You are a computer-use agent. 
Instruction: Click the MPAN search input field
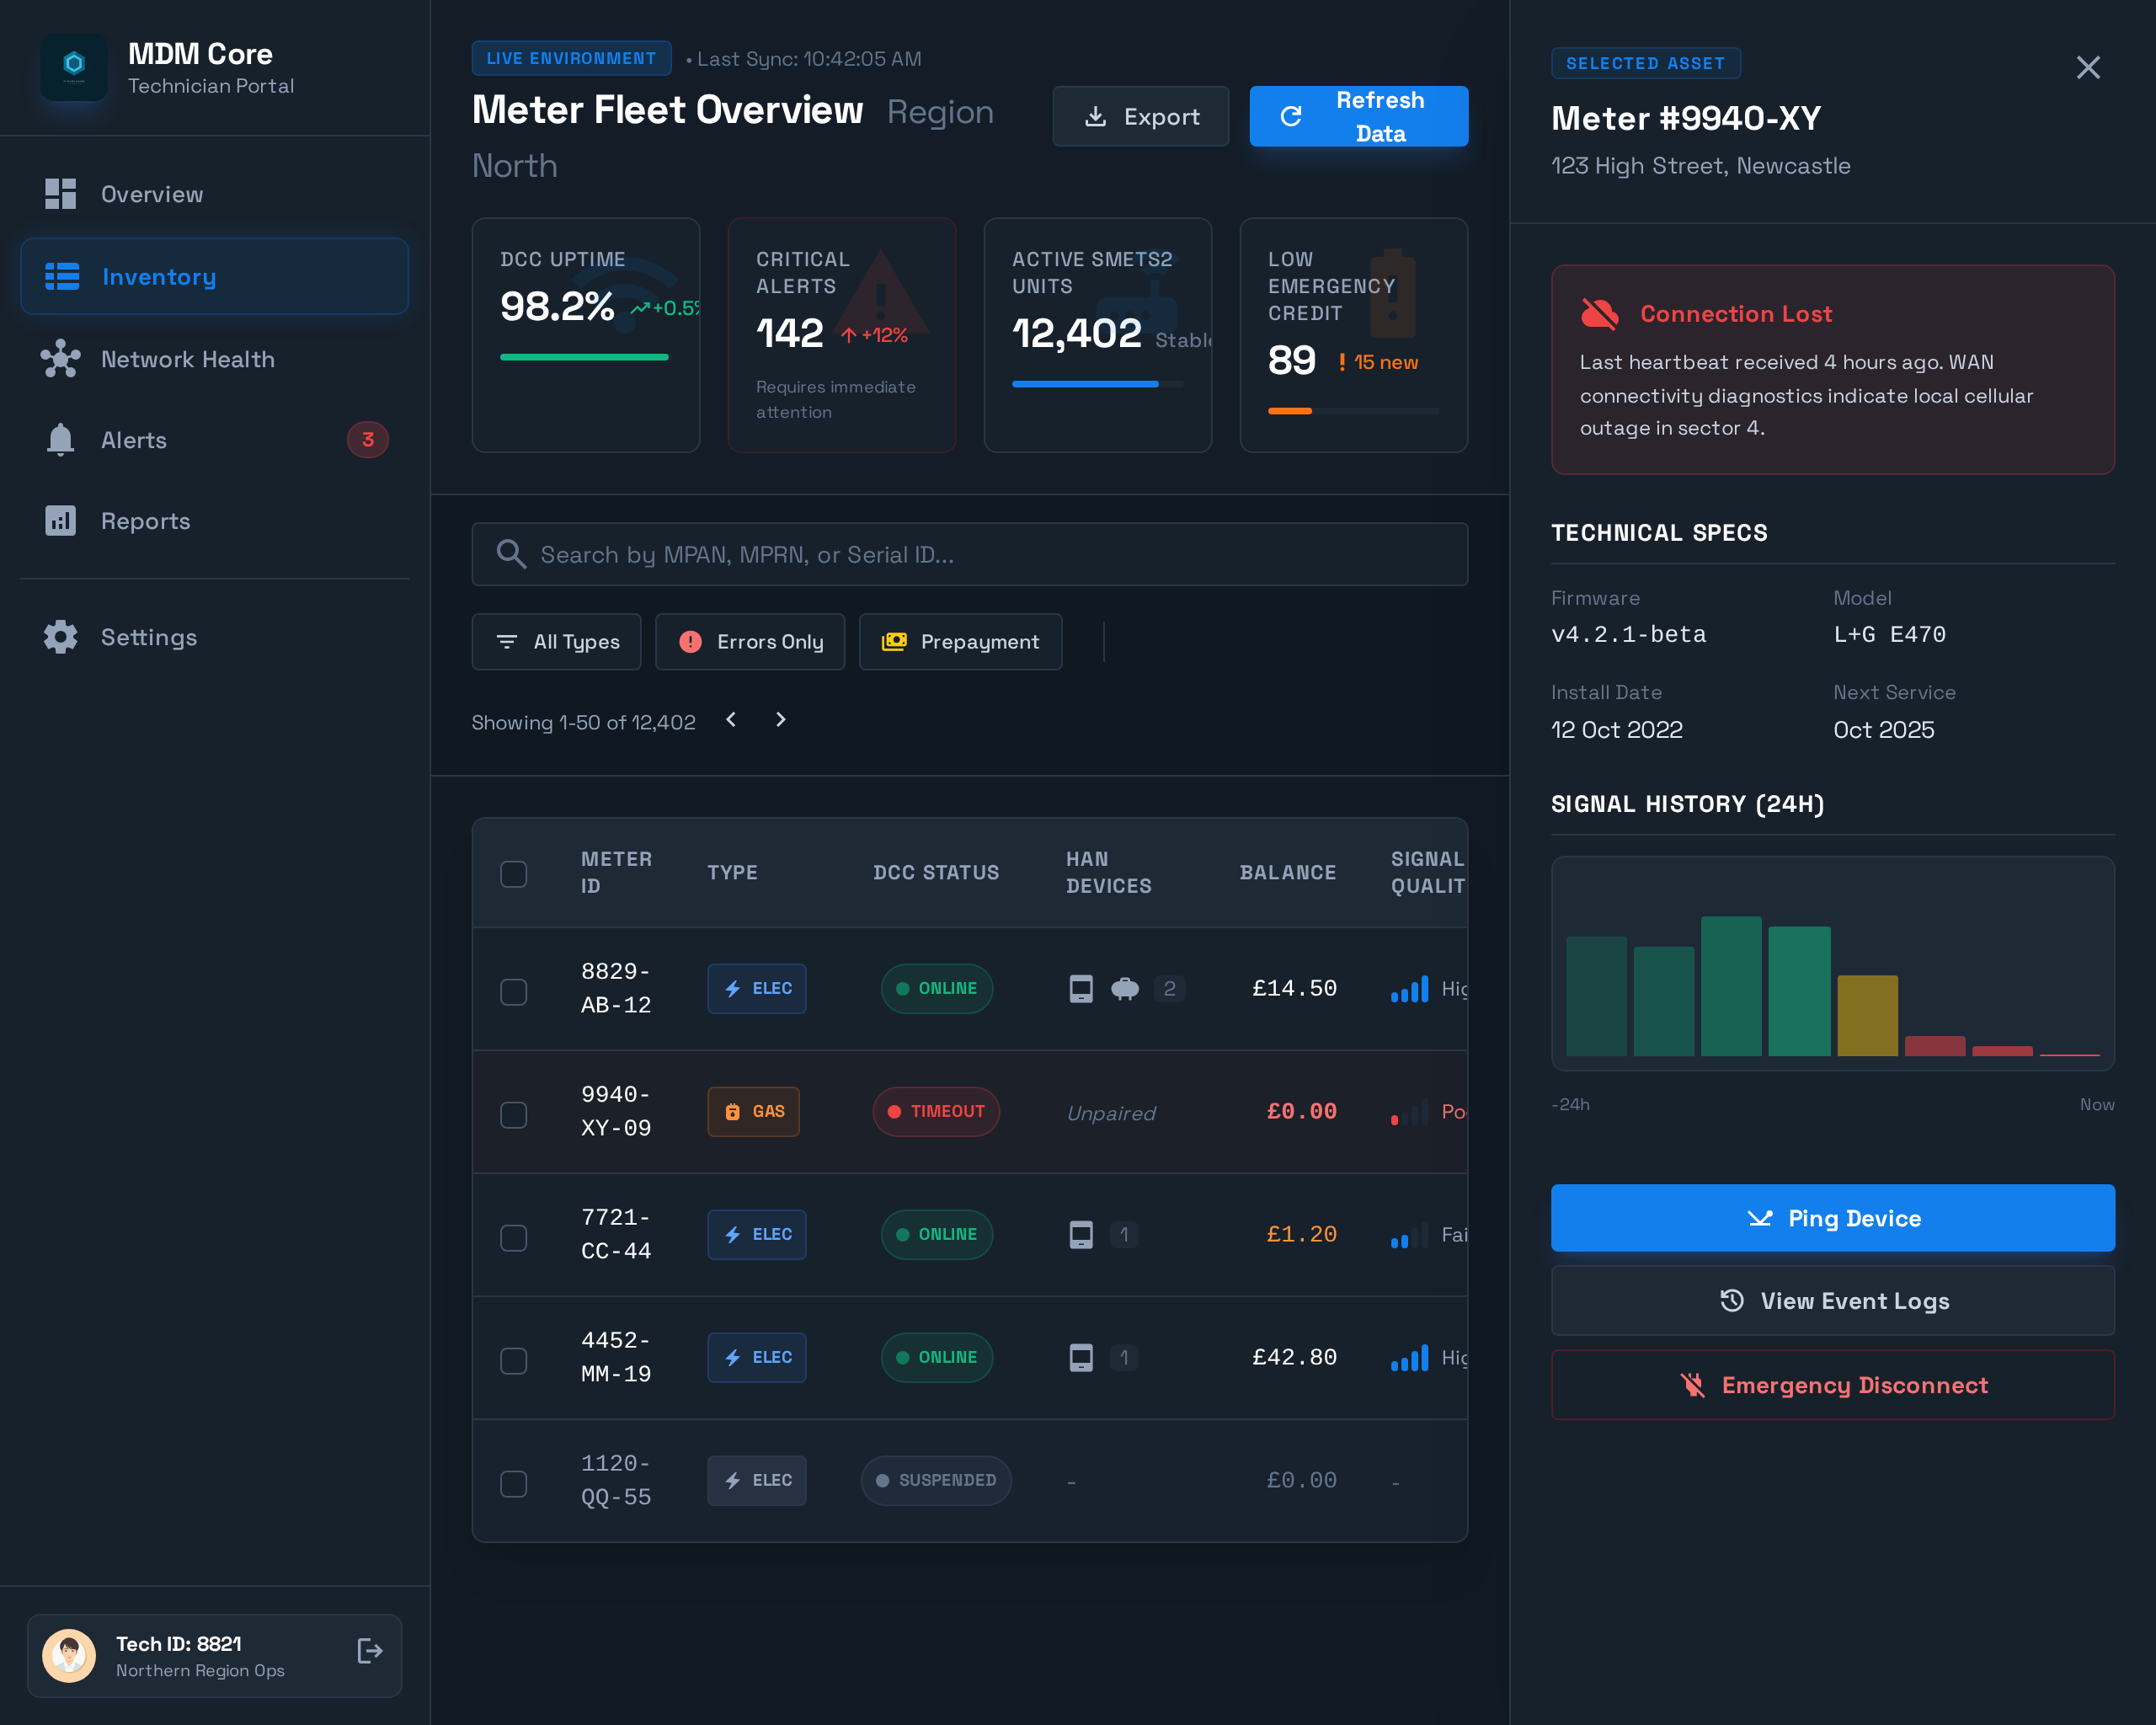pos(968,553)
